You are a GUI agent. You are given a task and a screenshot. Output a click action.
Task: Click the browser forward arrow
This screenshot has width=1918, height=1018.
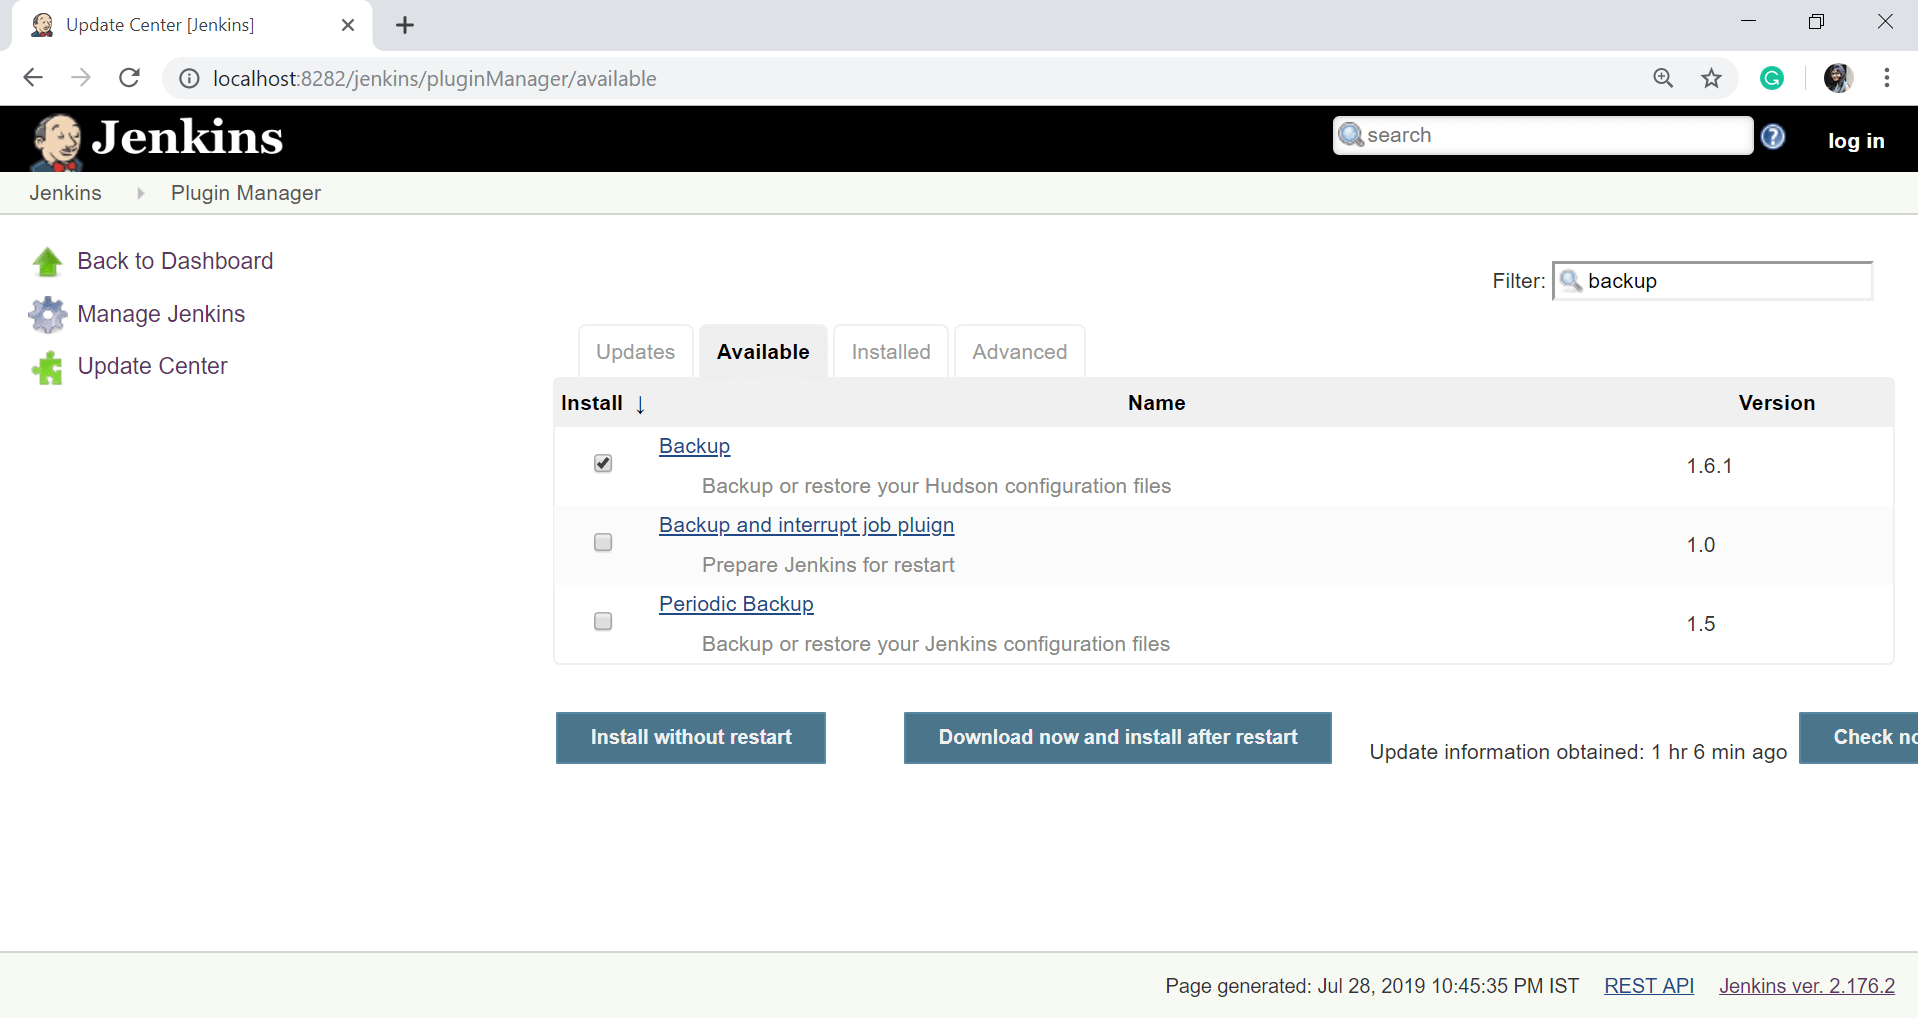tap(81, 78)
